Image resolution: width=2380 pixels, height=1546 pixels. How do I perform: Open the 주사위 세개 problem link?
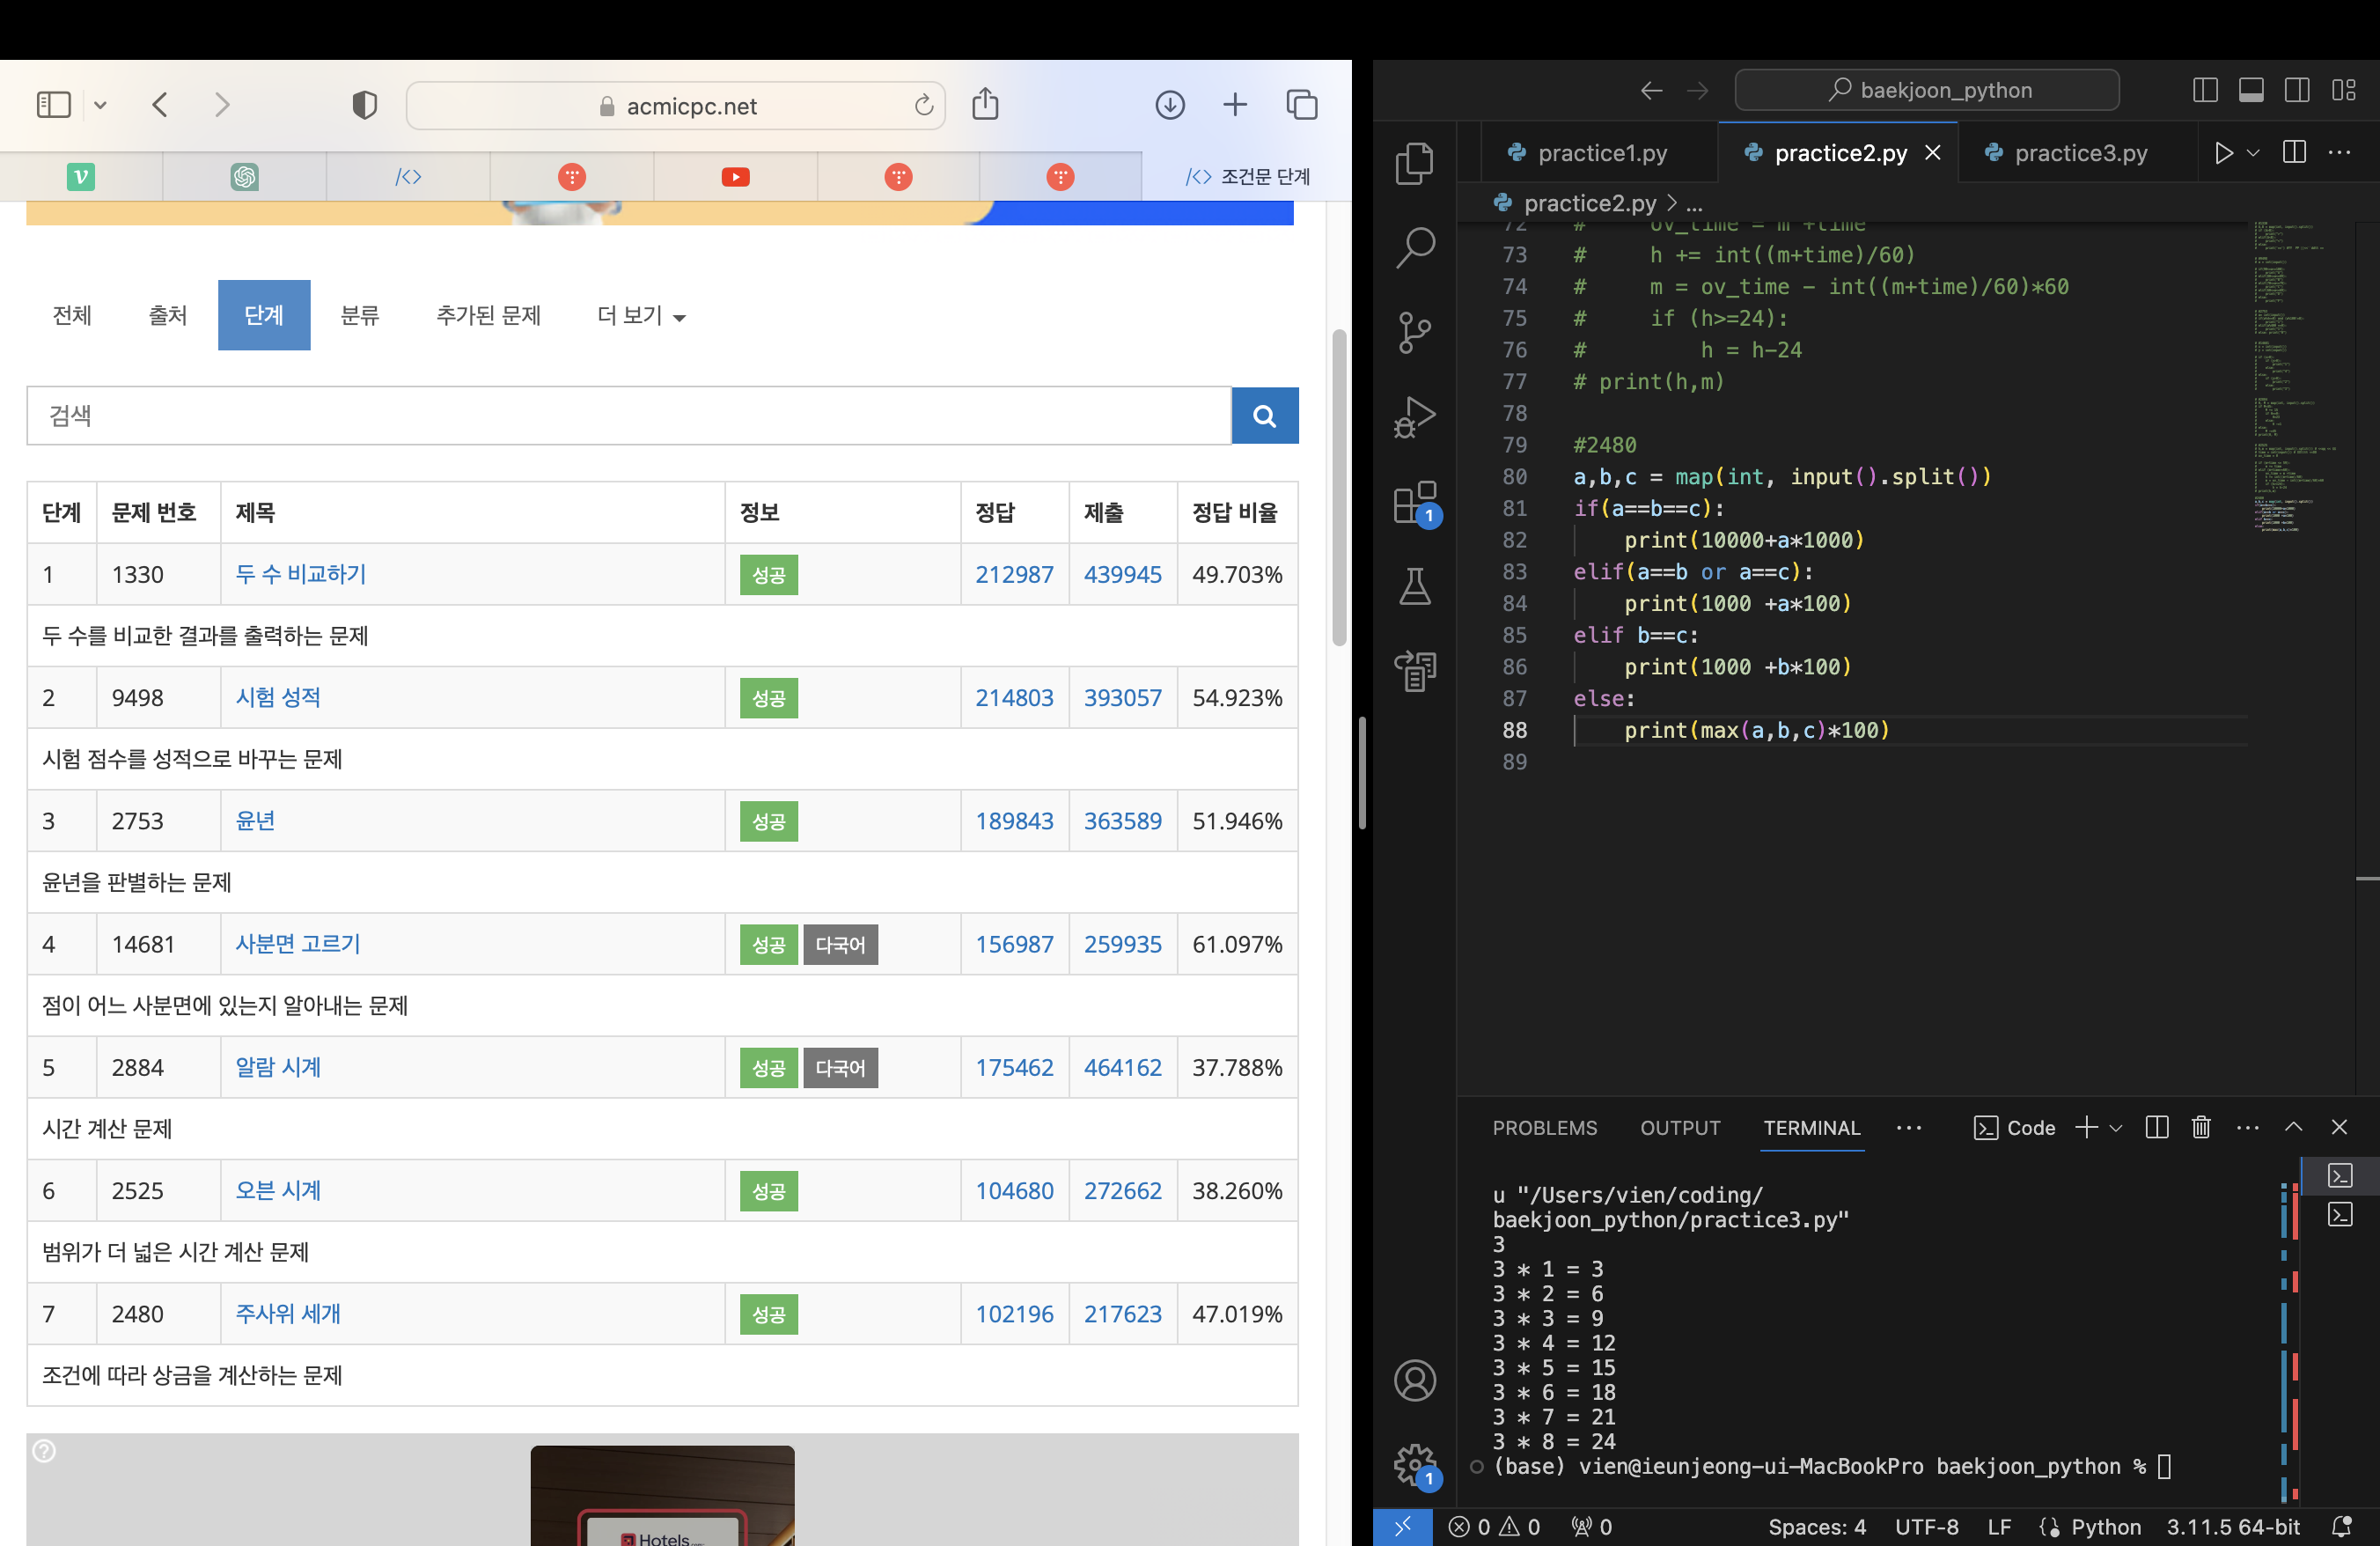(x=288, y=1313)
